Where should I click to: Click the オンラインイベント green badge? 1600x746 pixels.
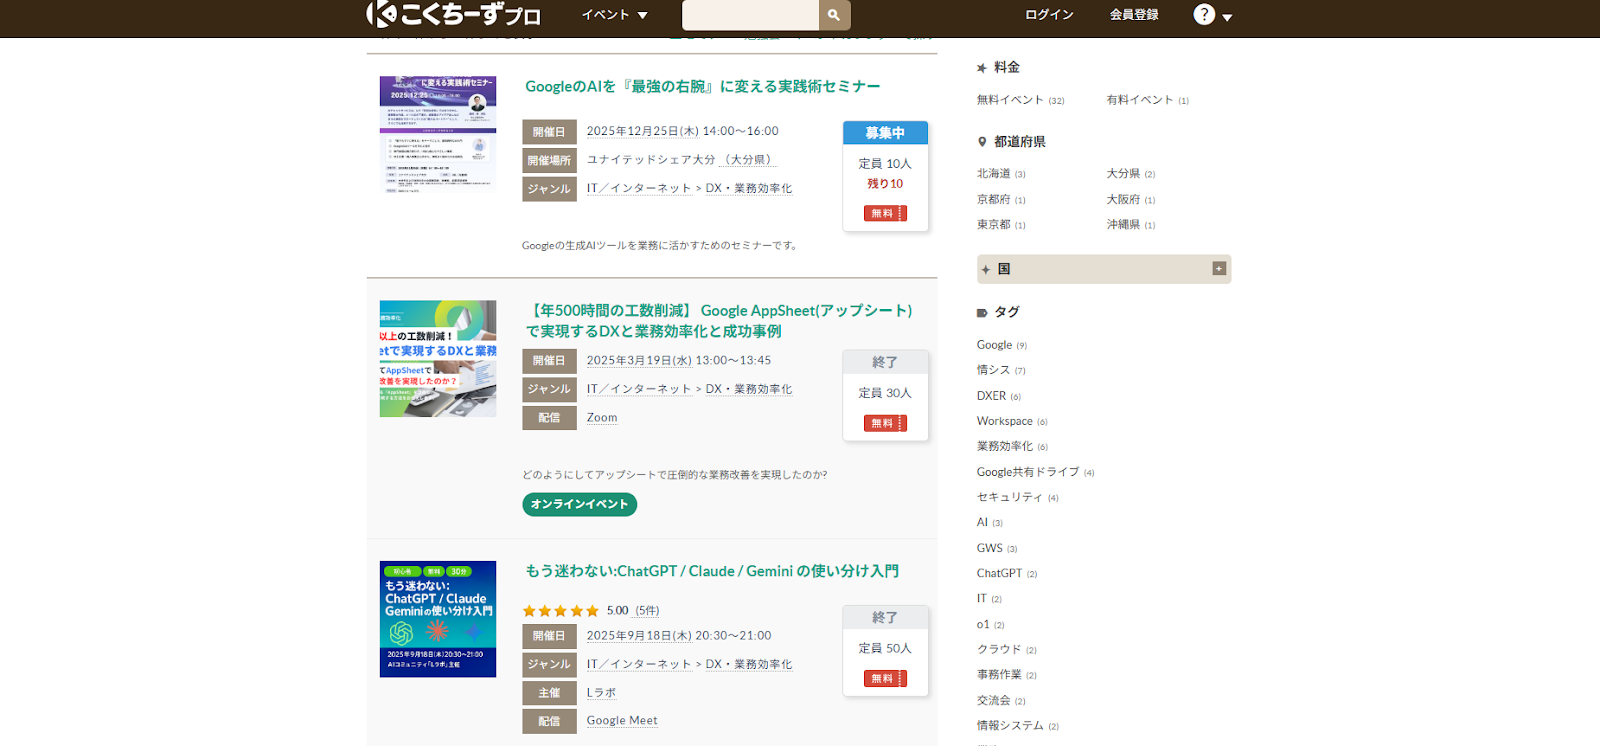click(x=579, y=504)
